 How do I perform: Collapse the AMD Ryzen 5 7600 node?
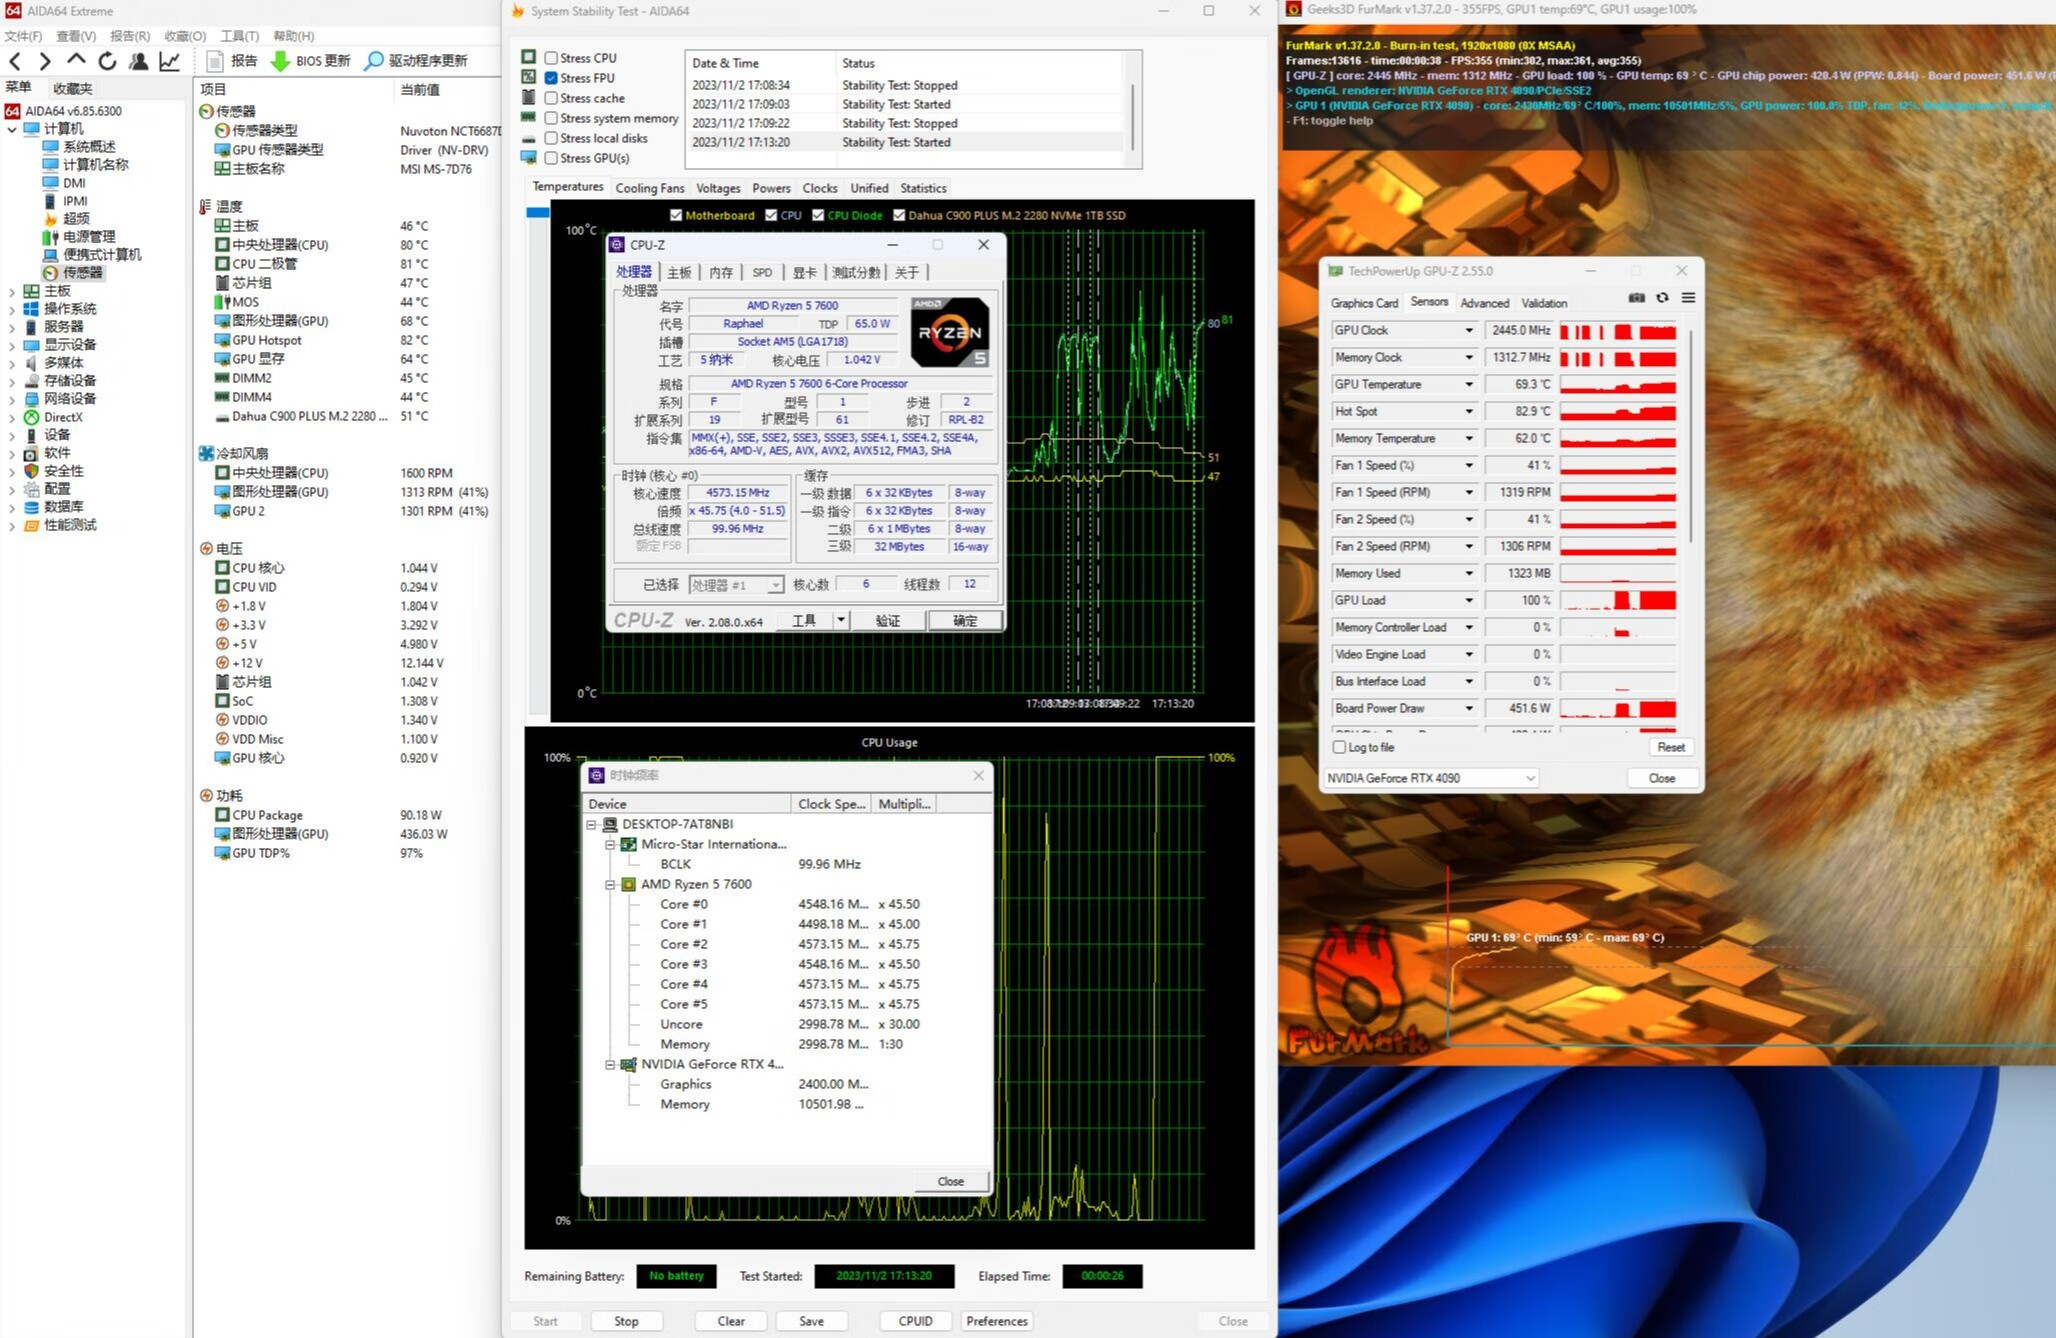click(x=610, y=884)
